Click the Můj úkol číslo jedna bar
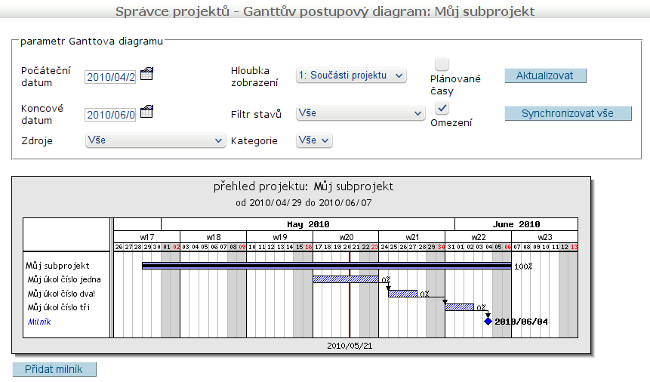Viewport: 650px width, 382px height. coord(345,279)
